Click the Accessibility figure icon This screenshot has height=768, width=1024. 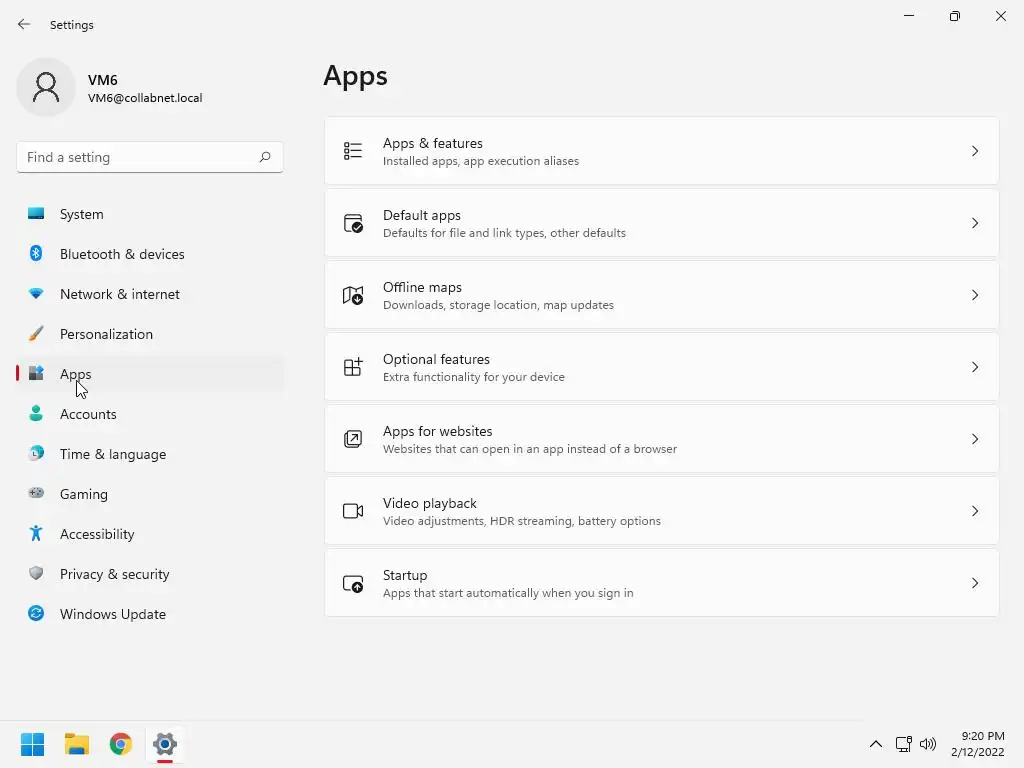pyautogui.click(x=36, y=534)
